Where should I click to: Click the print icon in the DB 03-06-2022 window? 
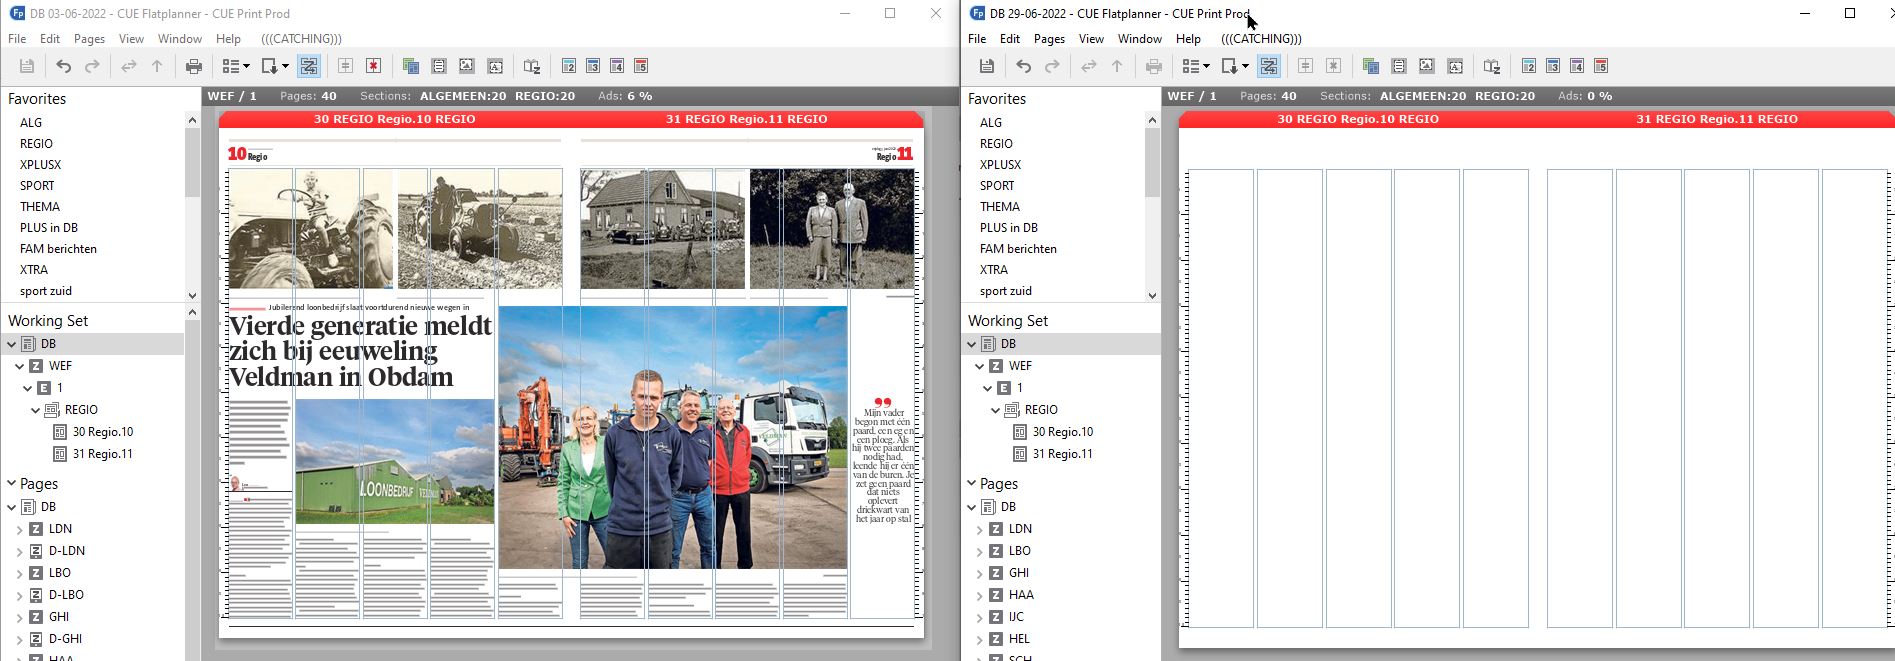(x=194, y=66)
